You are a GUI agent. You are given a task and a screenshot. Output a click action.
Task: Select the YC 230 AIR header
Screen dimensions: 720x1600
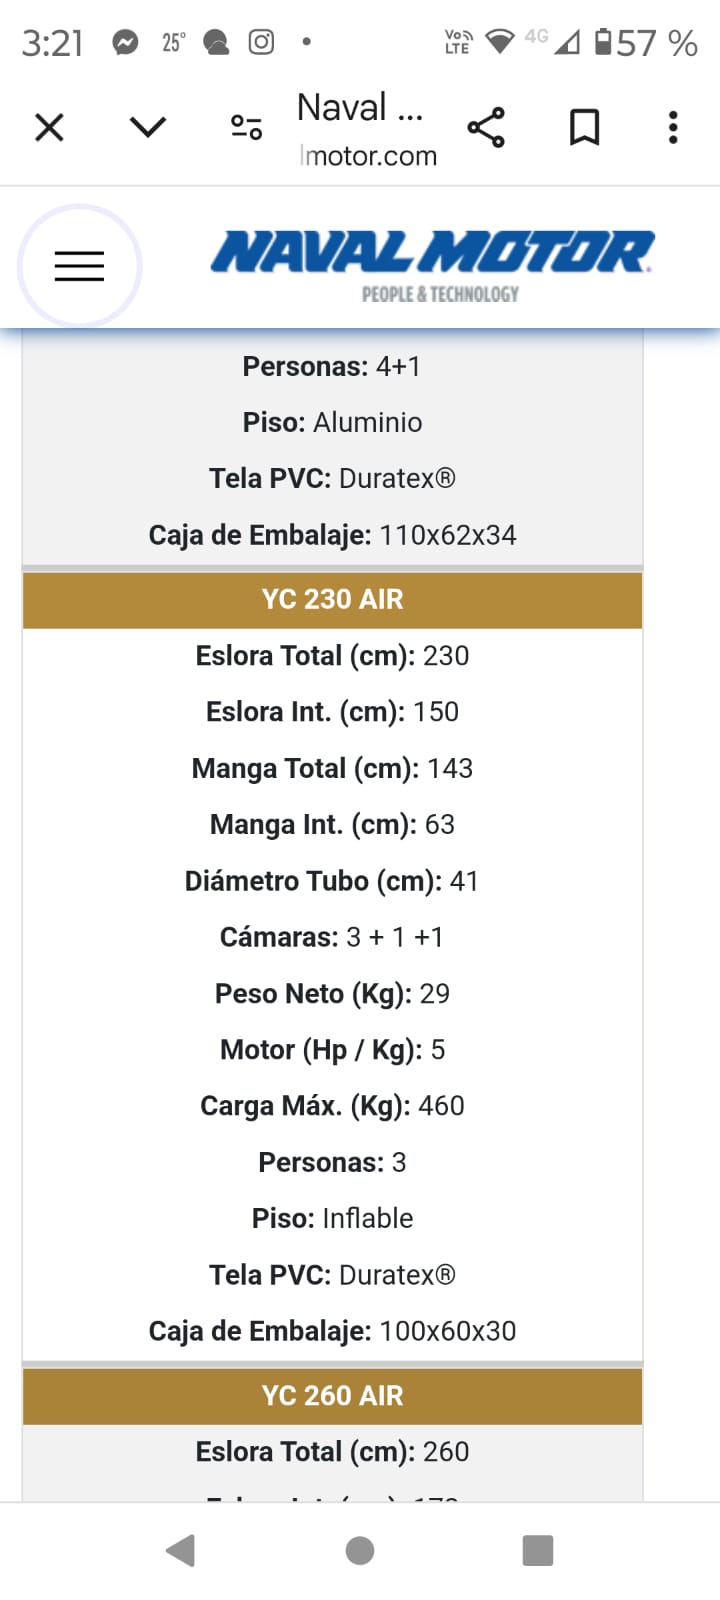pyautogui.click(x=332, y=599)
